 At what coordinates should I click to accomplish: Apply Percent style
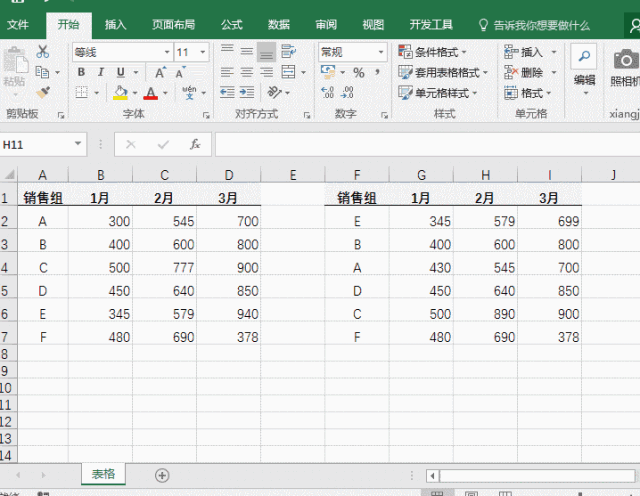coord(359,73)
